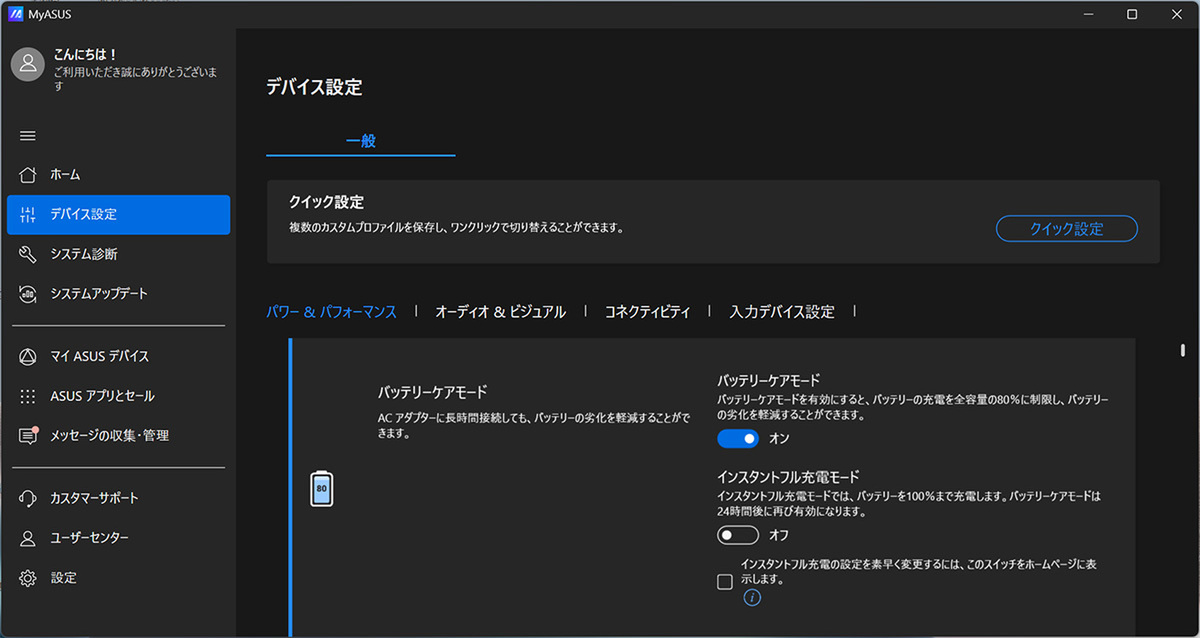1200x638 pixels.
Task: Open ユーザーセンター page
Action: (x=118, y=538)
